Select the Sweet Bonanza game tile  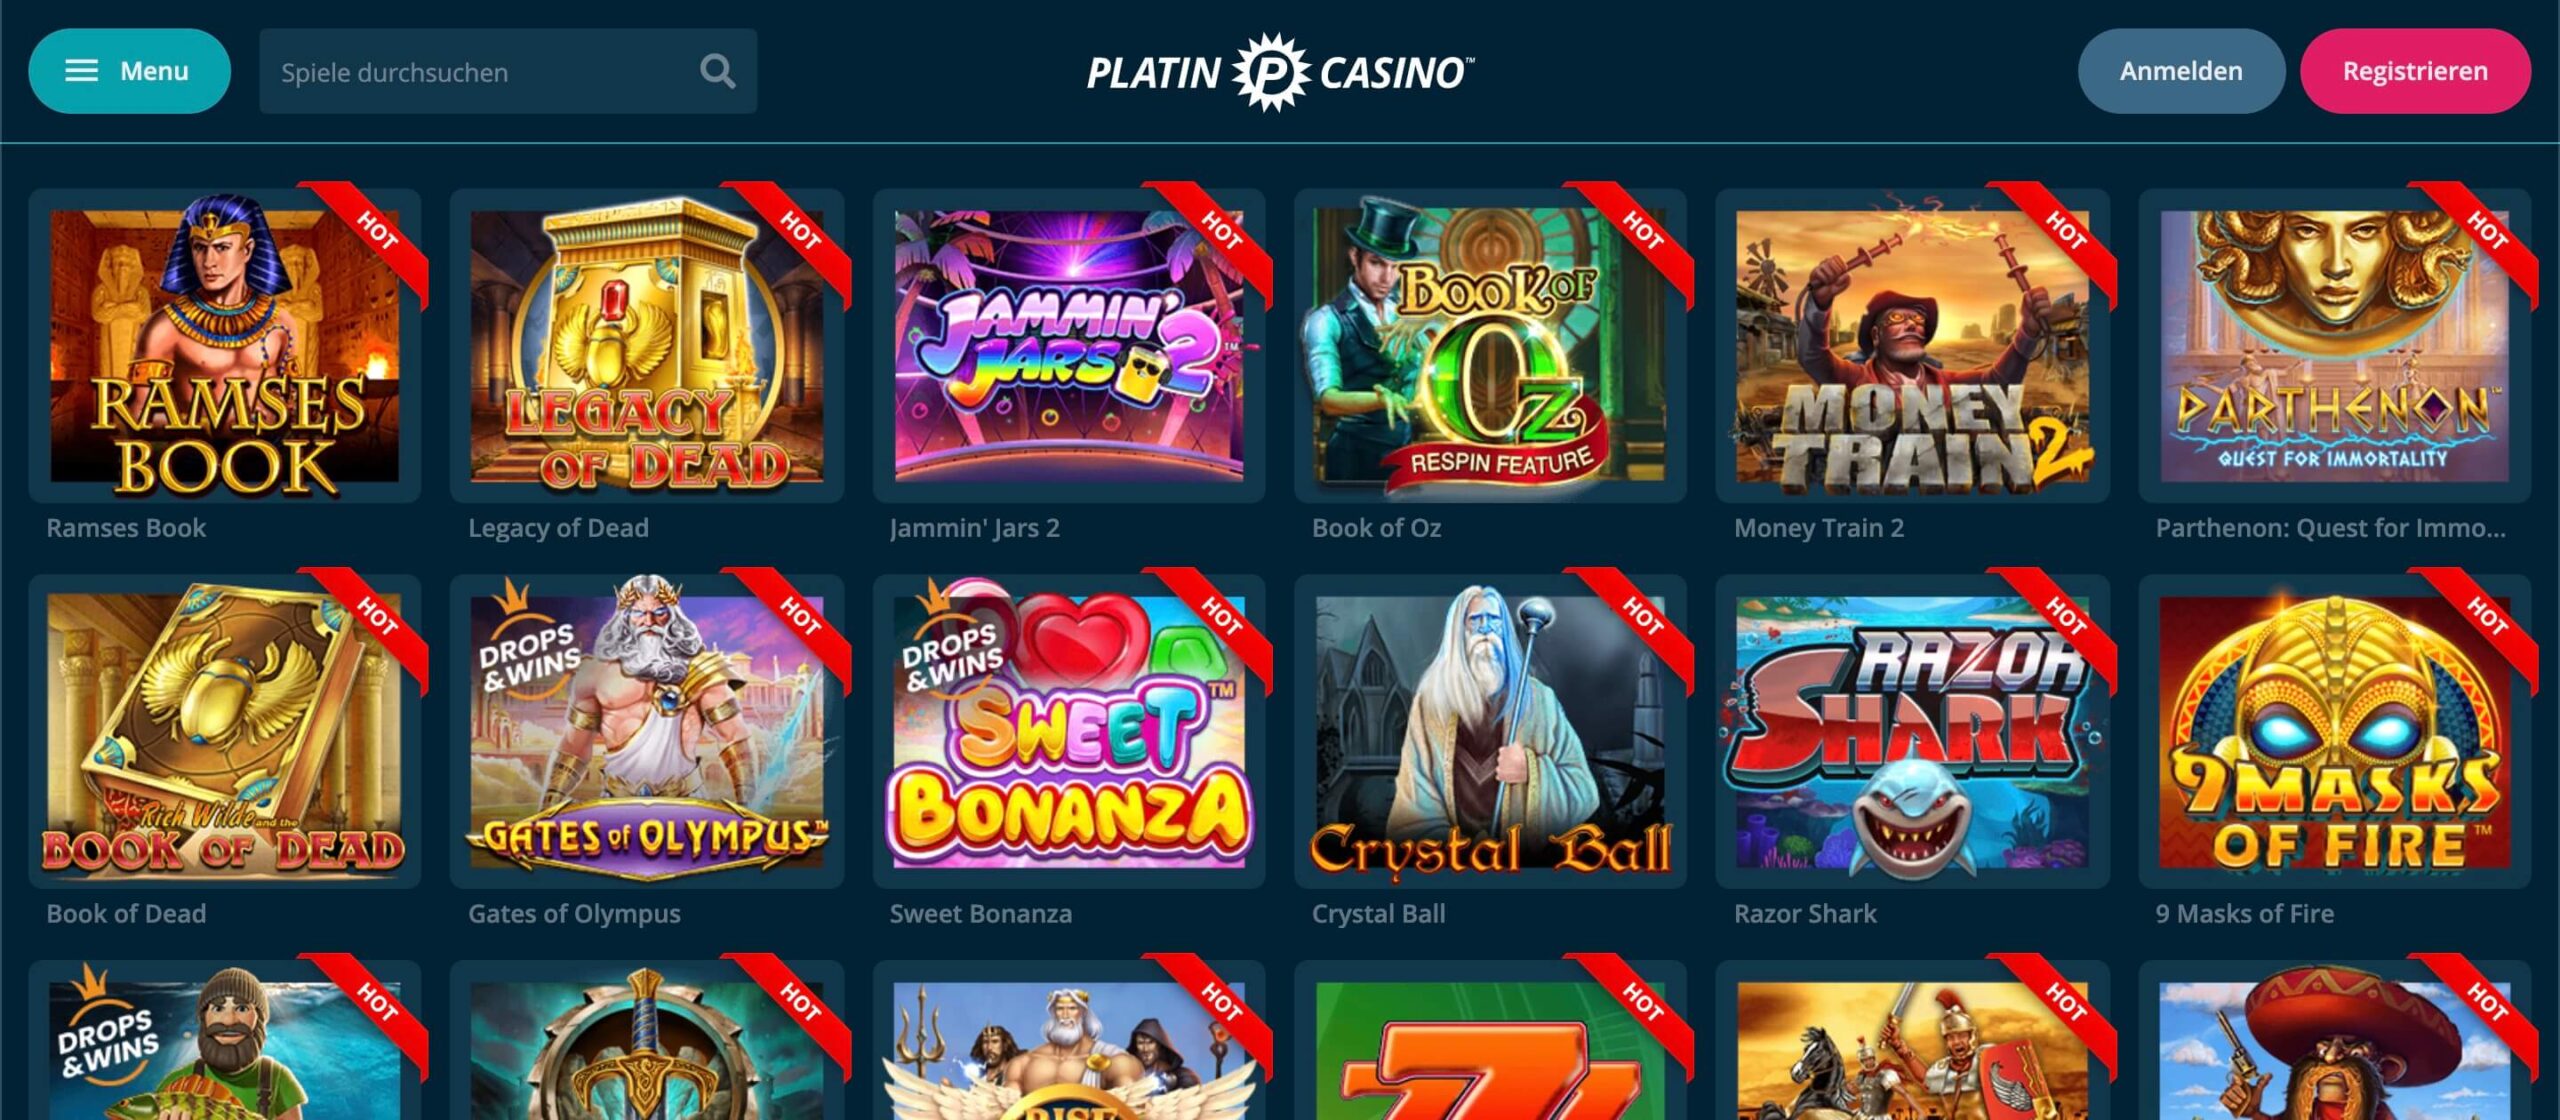[x=1069, y=731]
